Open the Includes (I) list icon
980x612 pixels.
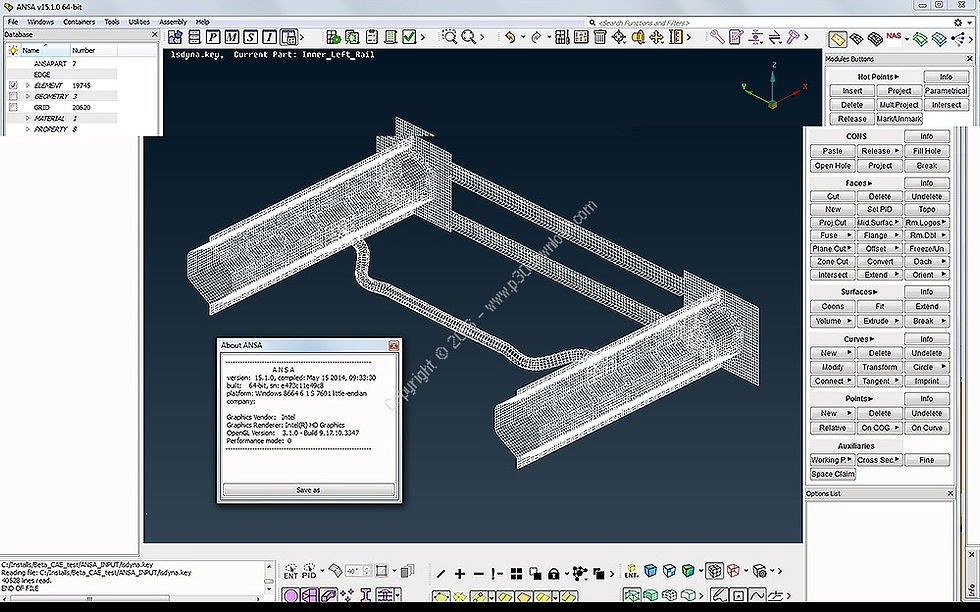[269, 37]
